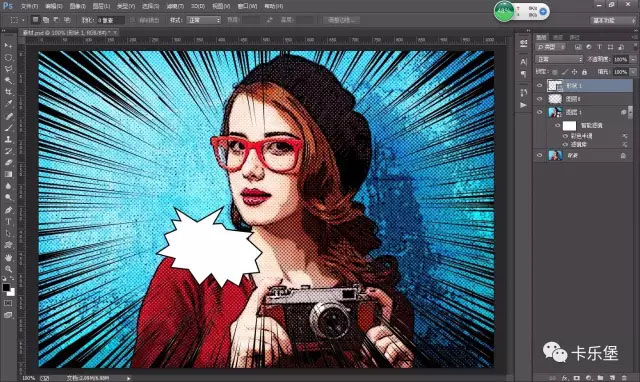Open the 文件(F) menu
This screenshot has width=640, height=382.
[29, 7]
